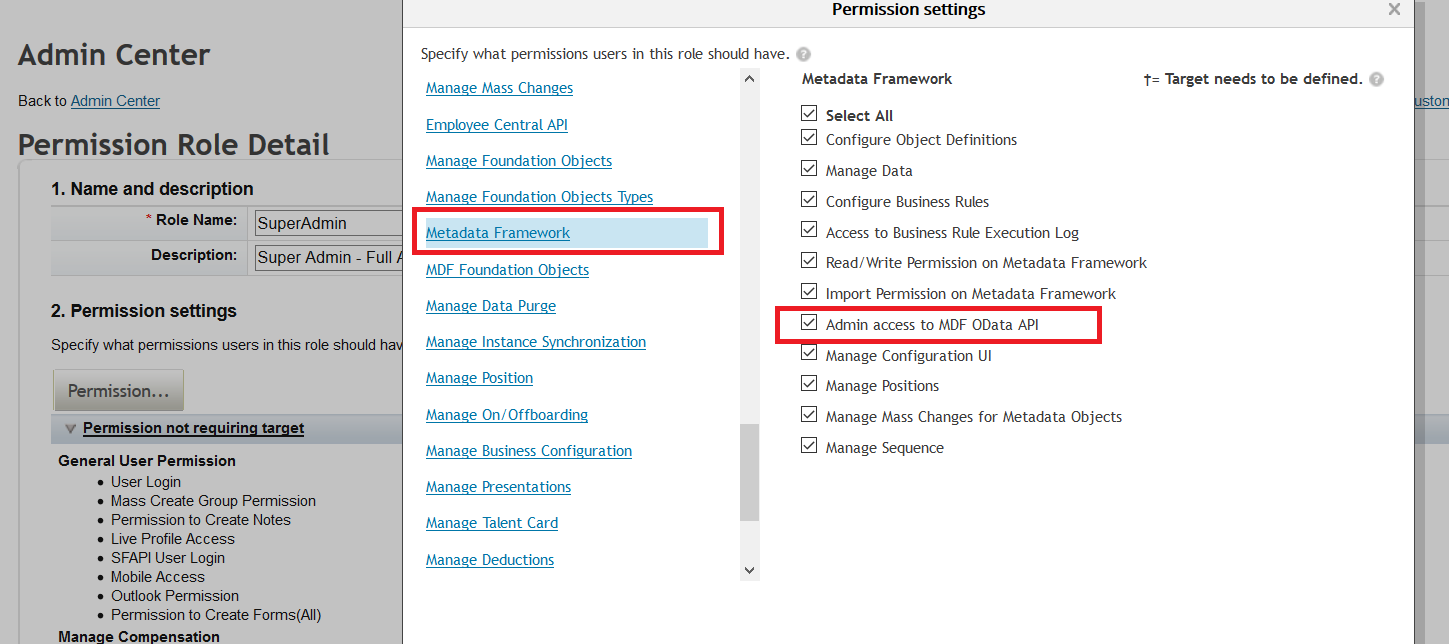Toggle Admin access to MDF OData API
Image resolution: width=1449 pixels, height=644 pixels.
[x=809, y=323]
